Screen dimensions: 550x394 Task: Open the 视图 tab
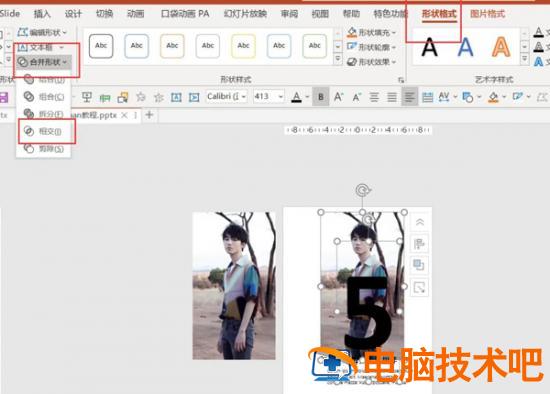click(x=320, y=14)
